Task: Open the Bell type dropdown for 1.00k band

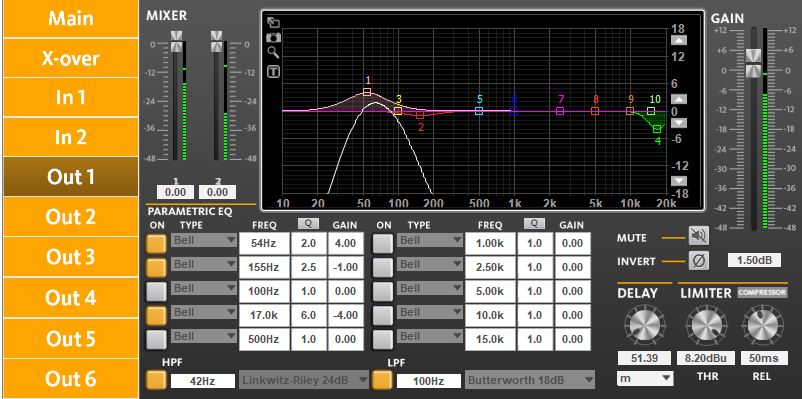Action: 430,239
